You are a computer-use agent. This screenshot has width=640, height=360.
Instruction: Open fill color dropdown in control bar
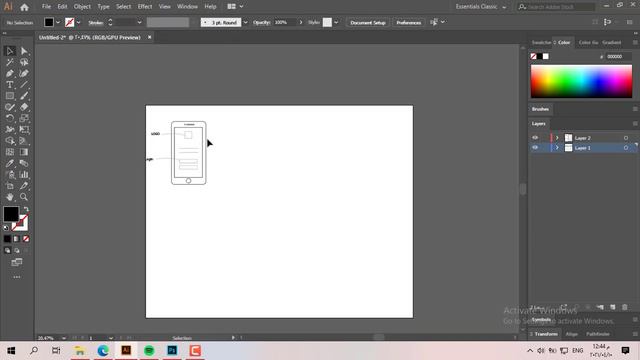[58, 22]
